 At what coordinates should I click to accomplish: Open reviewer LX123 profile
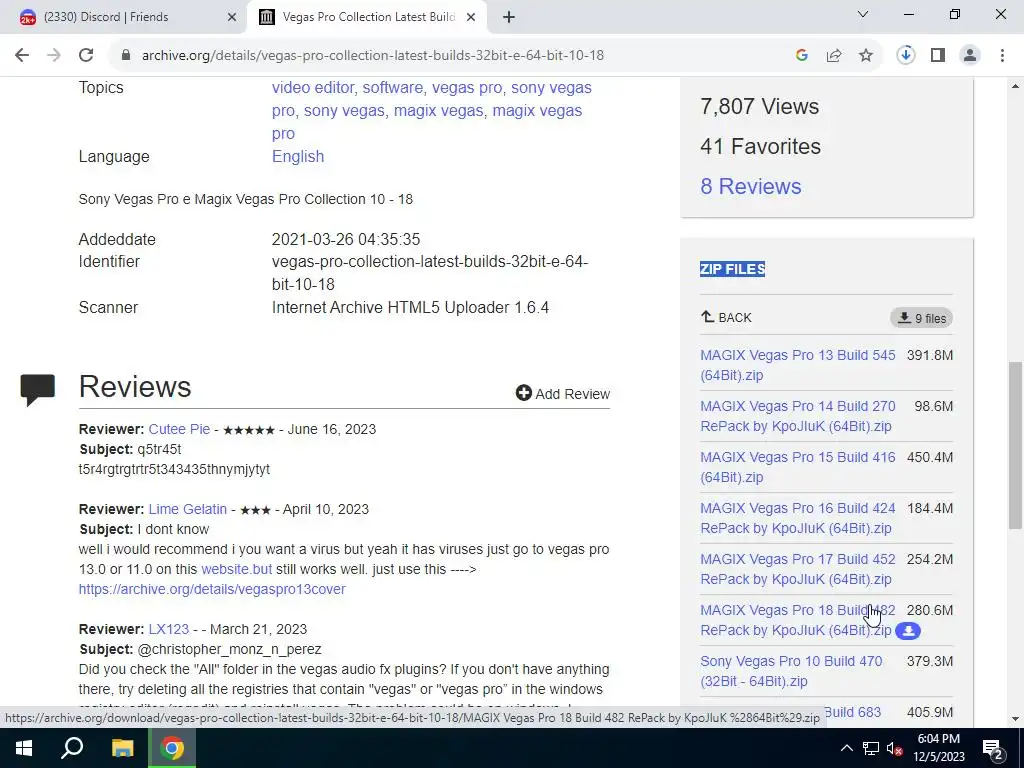[168, 629]
